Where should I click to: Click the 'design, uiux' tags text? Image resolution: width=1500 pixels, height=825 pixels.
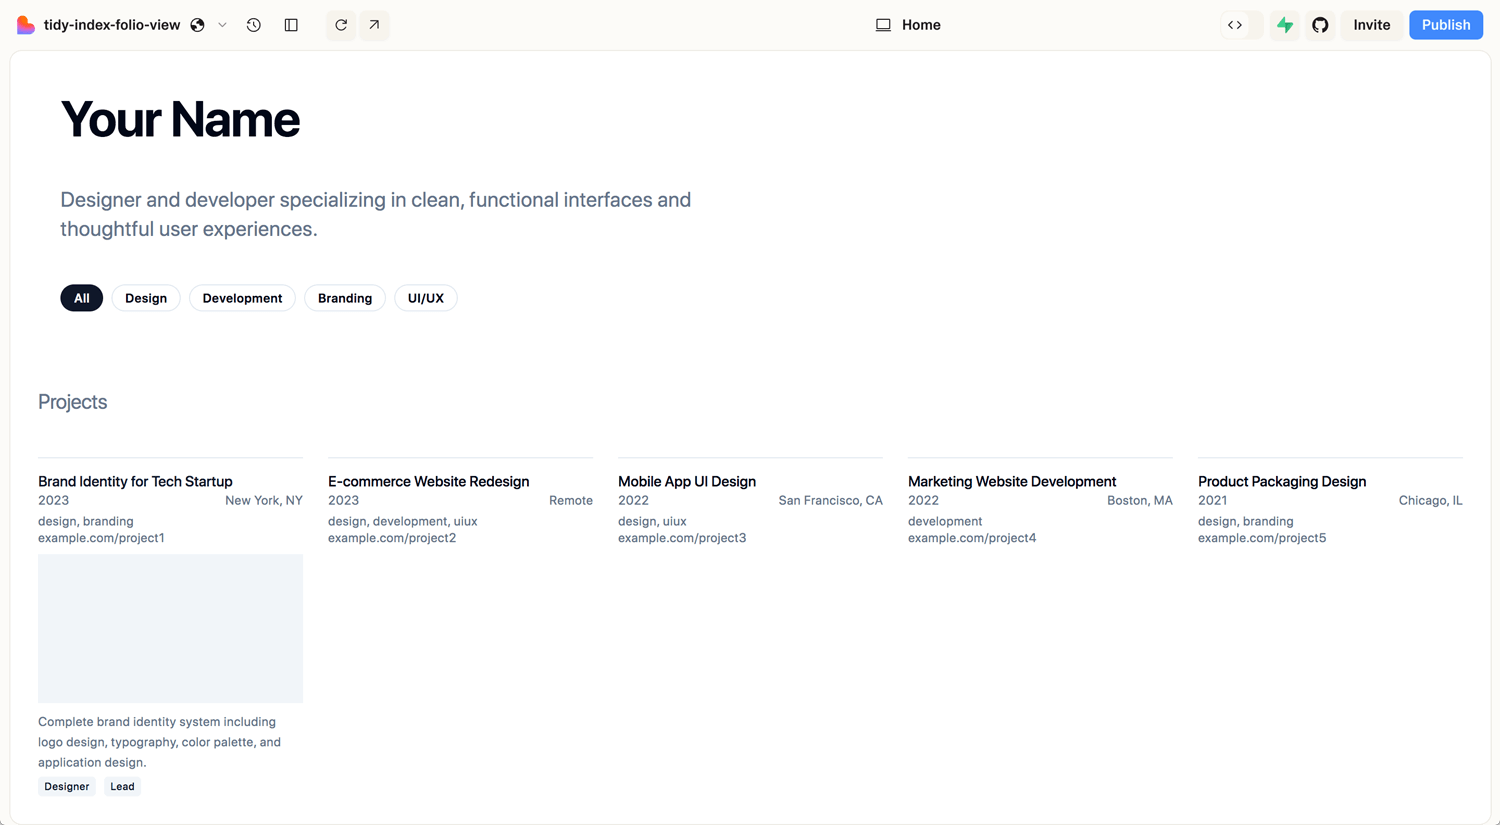652,521
